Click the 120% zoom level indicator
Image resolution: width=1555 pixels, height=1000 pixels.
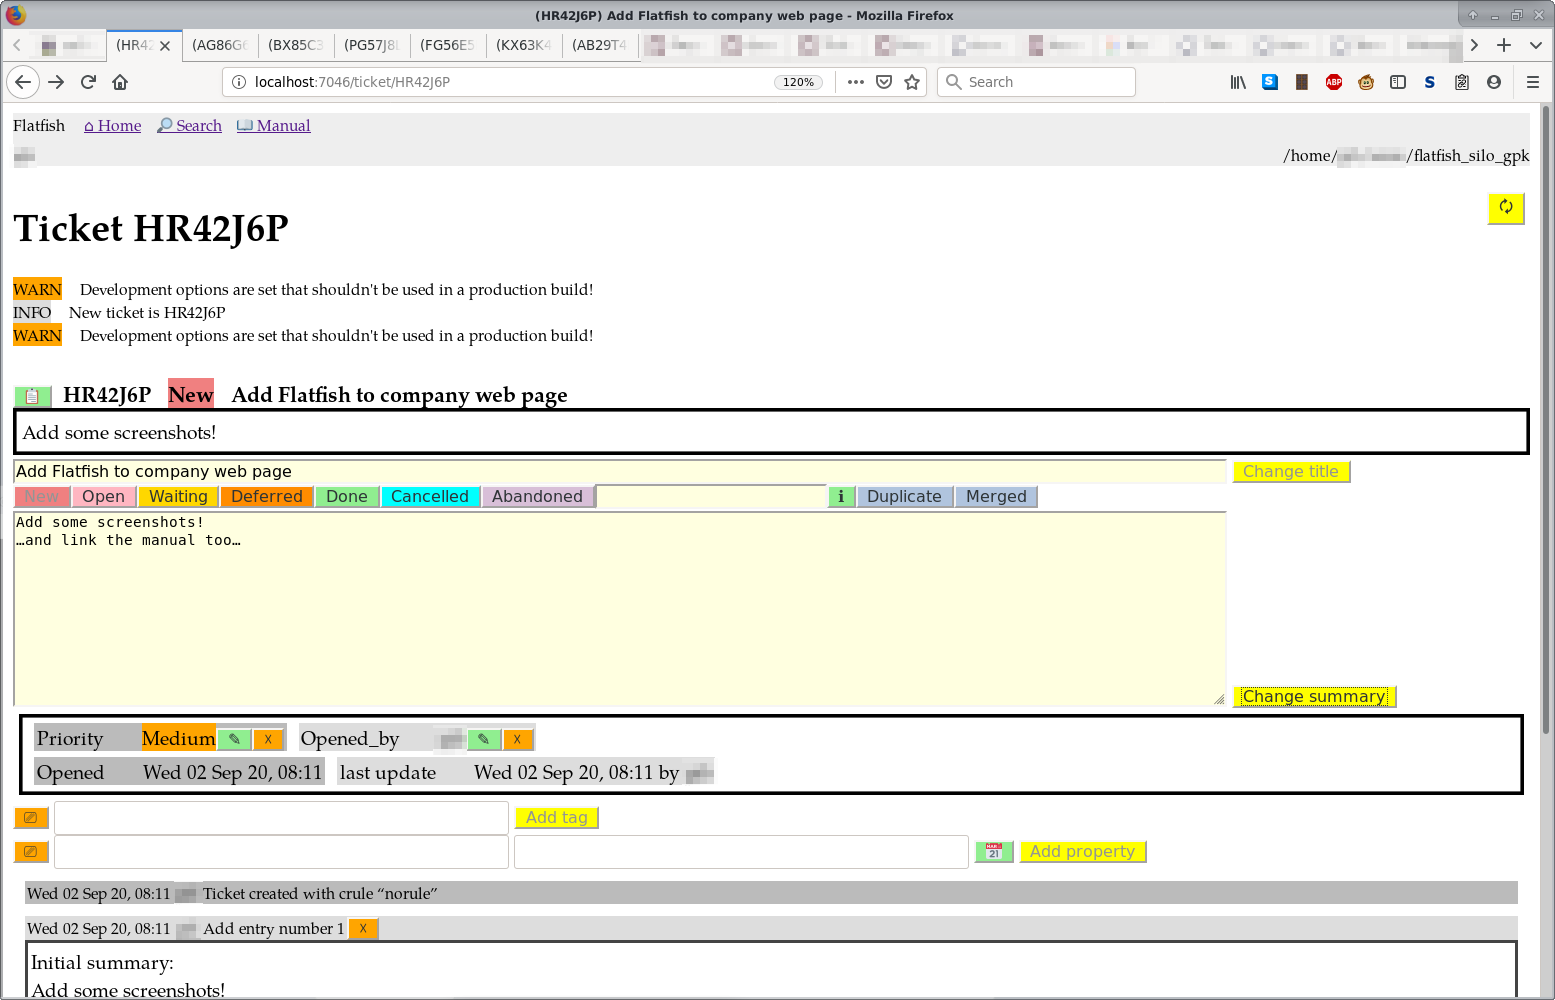798,82
